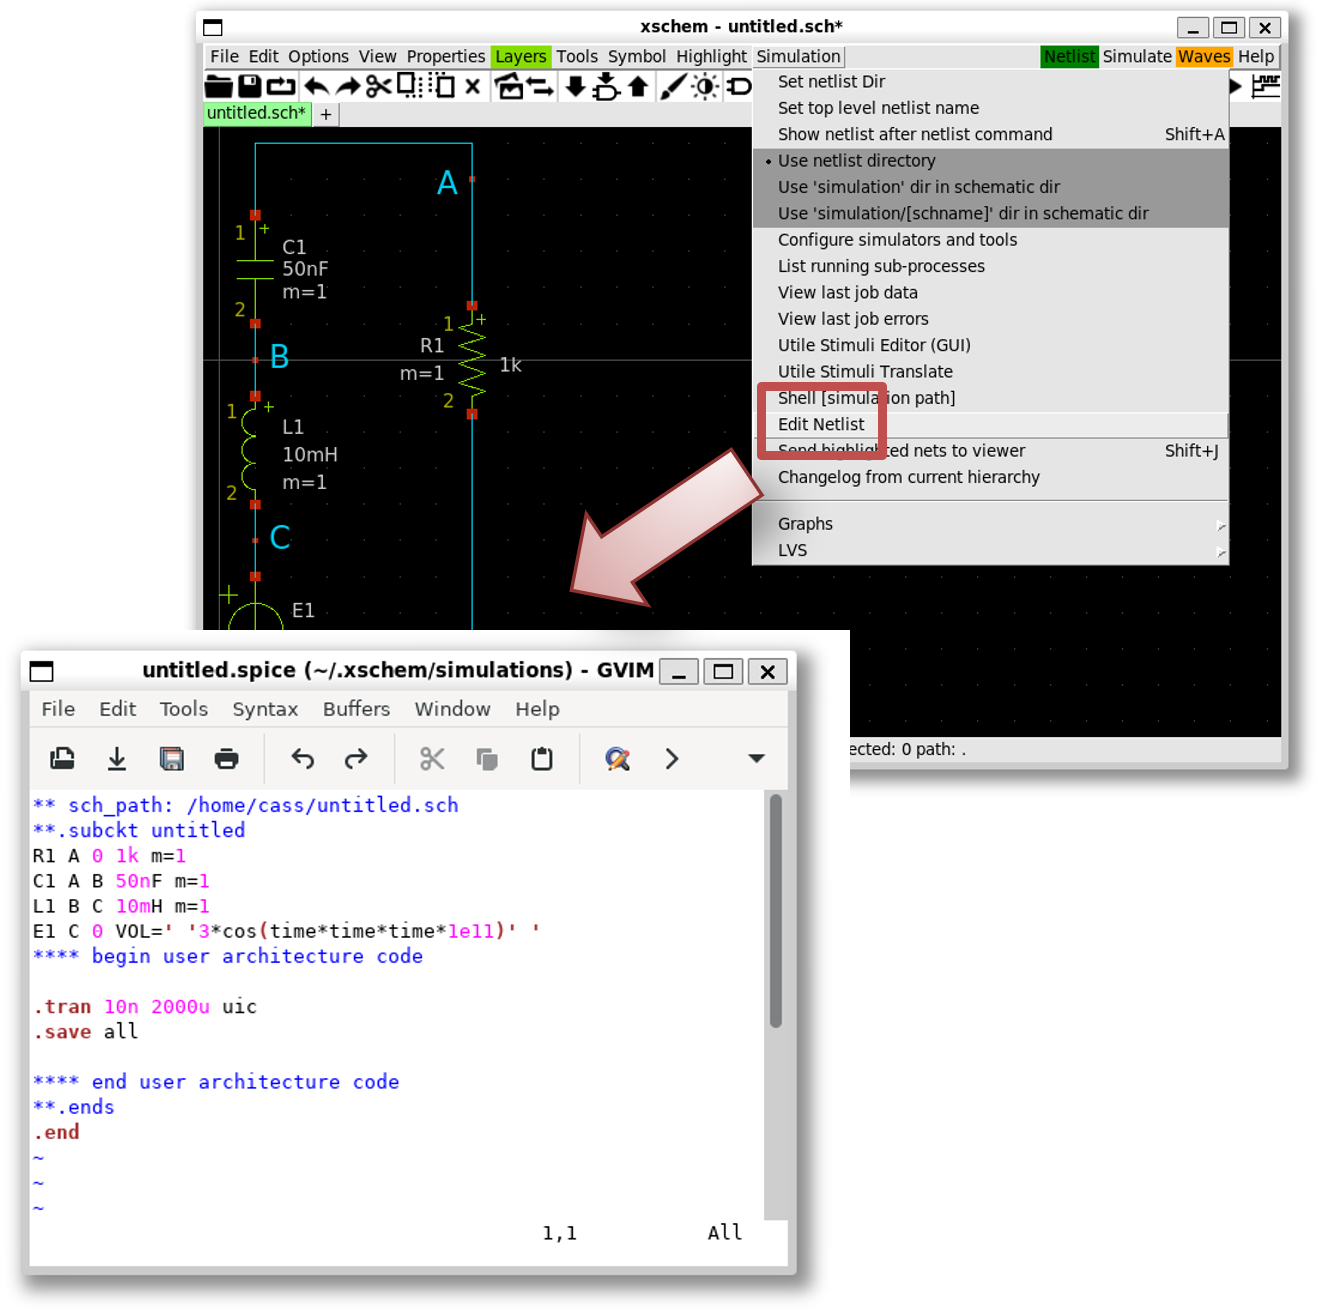Click the scissors cut icon in xschem toolbar
Viewport: 1322px width, 1312px height.
pos(378,87)
